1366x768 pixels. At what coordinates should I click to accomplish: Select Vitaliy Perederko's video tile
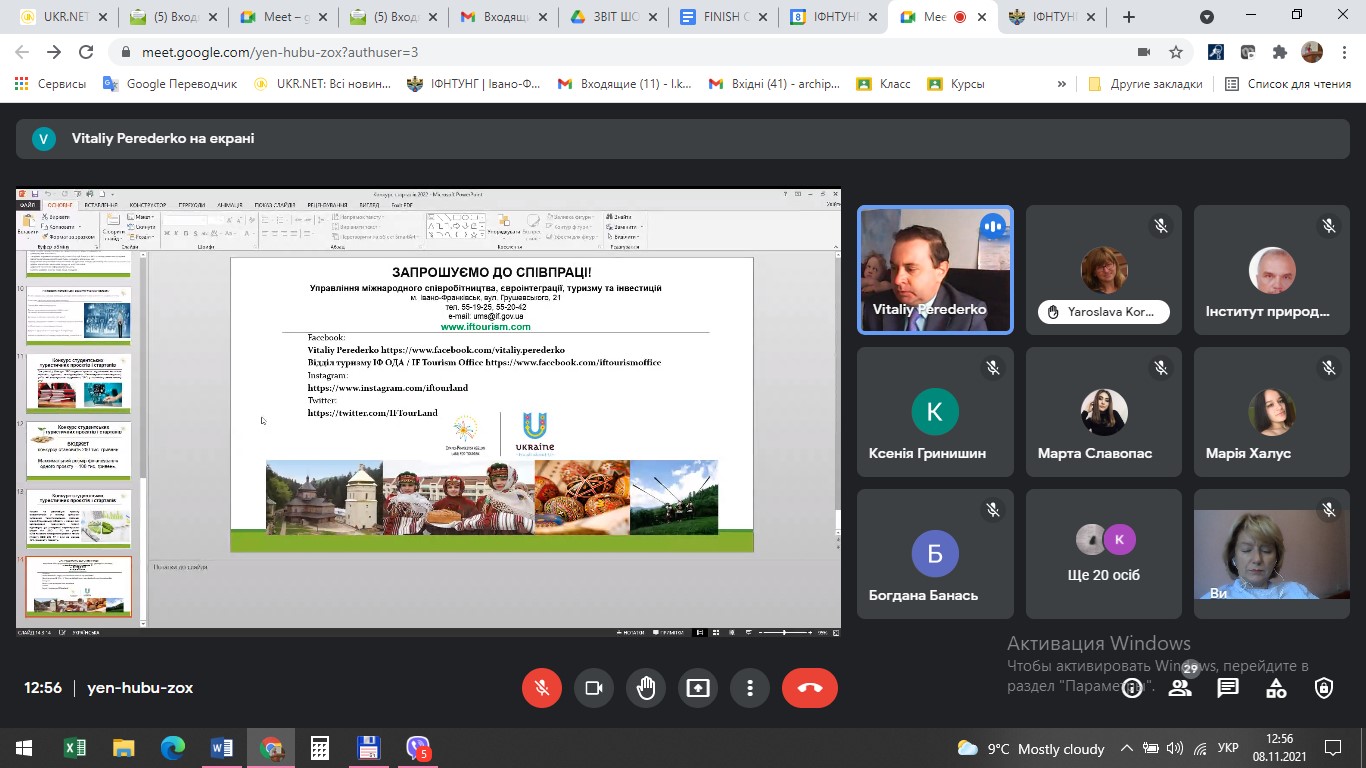(935, 269)
